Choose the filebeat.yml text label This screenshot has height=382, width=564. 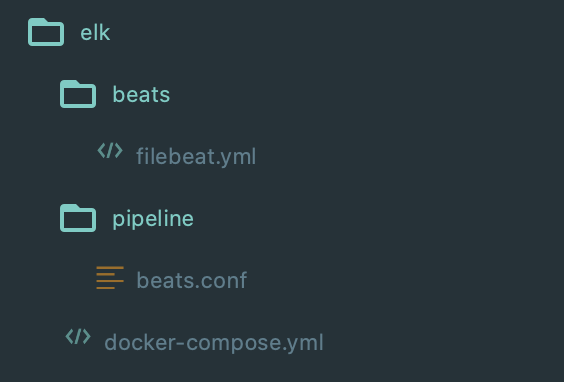pos(196,156)
